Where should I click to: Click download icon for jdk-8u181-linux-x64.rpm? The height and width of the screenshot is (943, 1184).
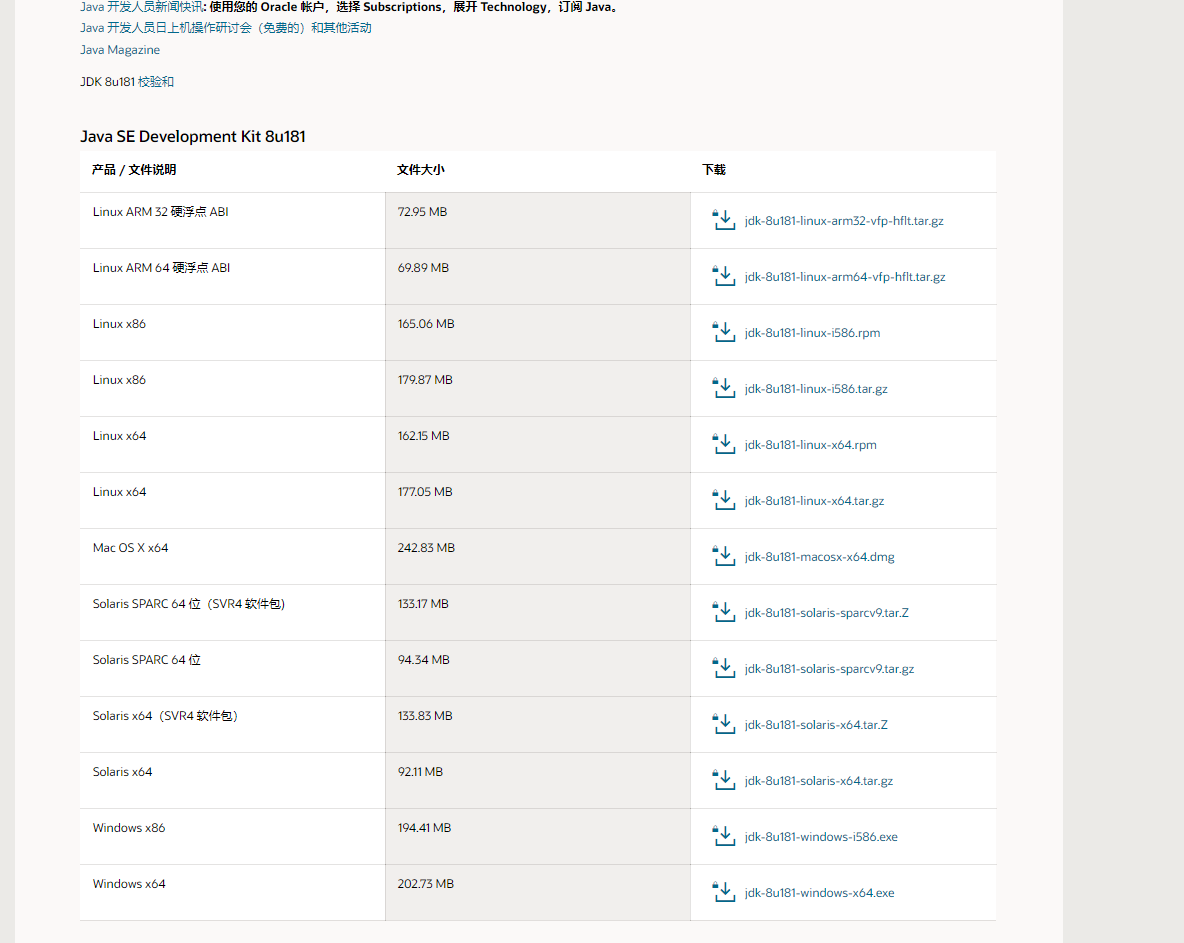pos(723,445)
